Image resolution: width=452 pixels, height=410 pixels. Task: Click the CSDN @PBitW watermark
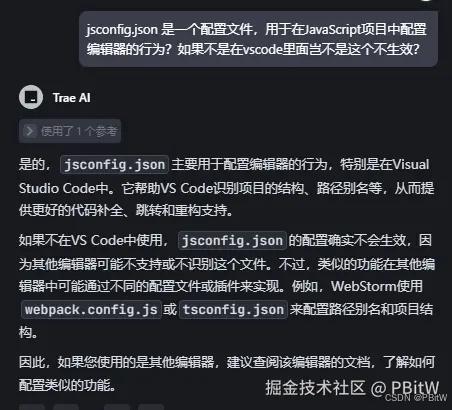(416, 398)
